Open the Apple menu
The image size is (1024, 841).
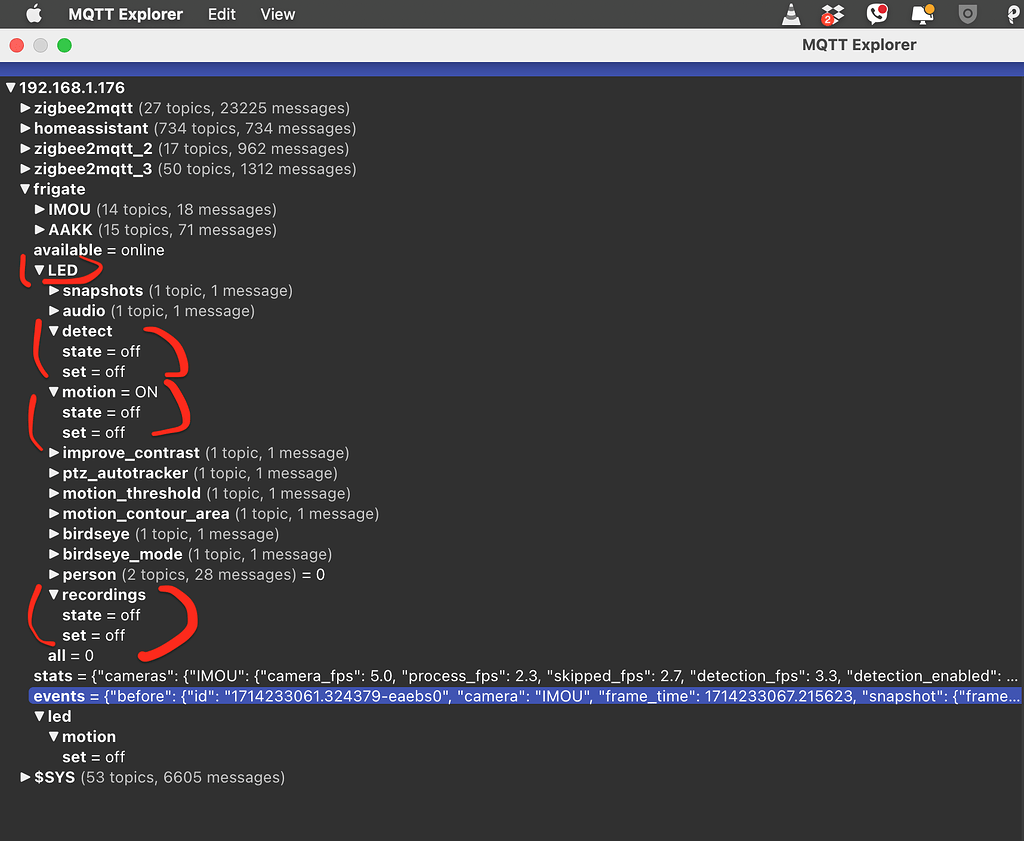(x=33, y=14)
